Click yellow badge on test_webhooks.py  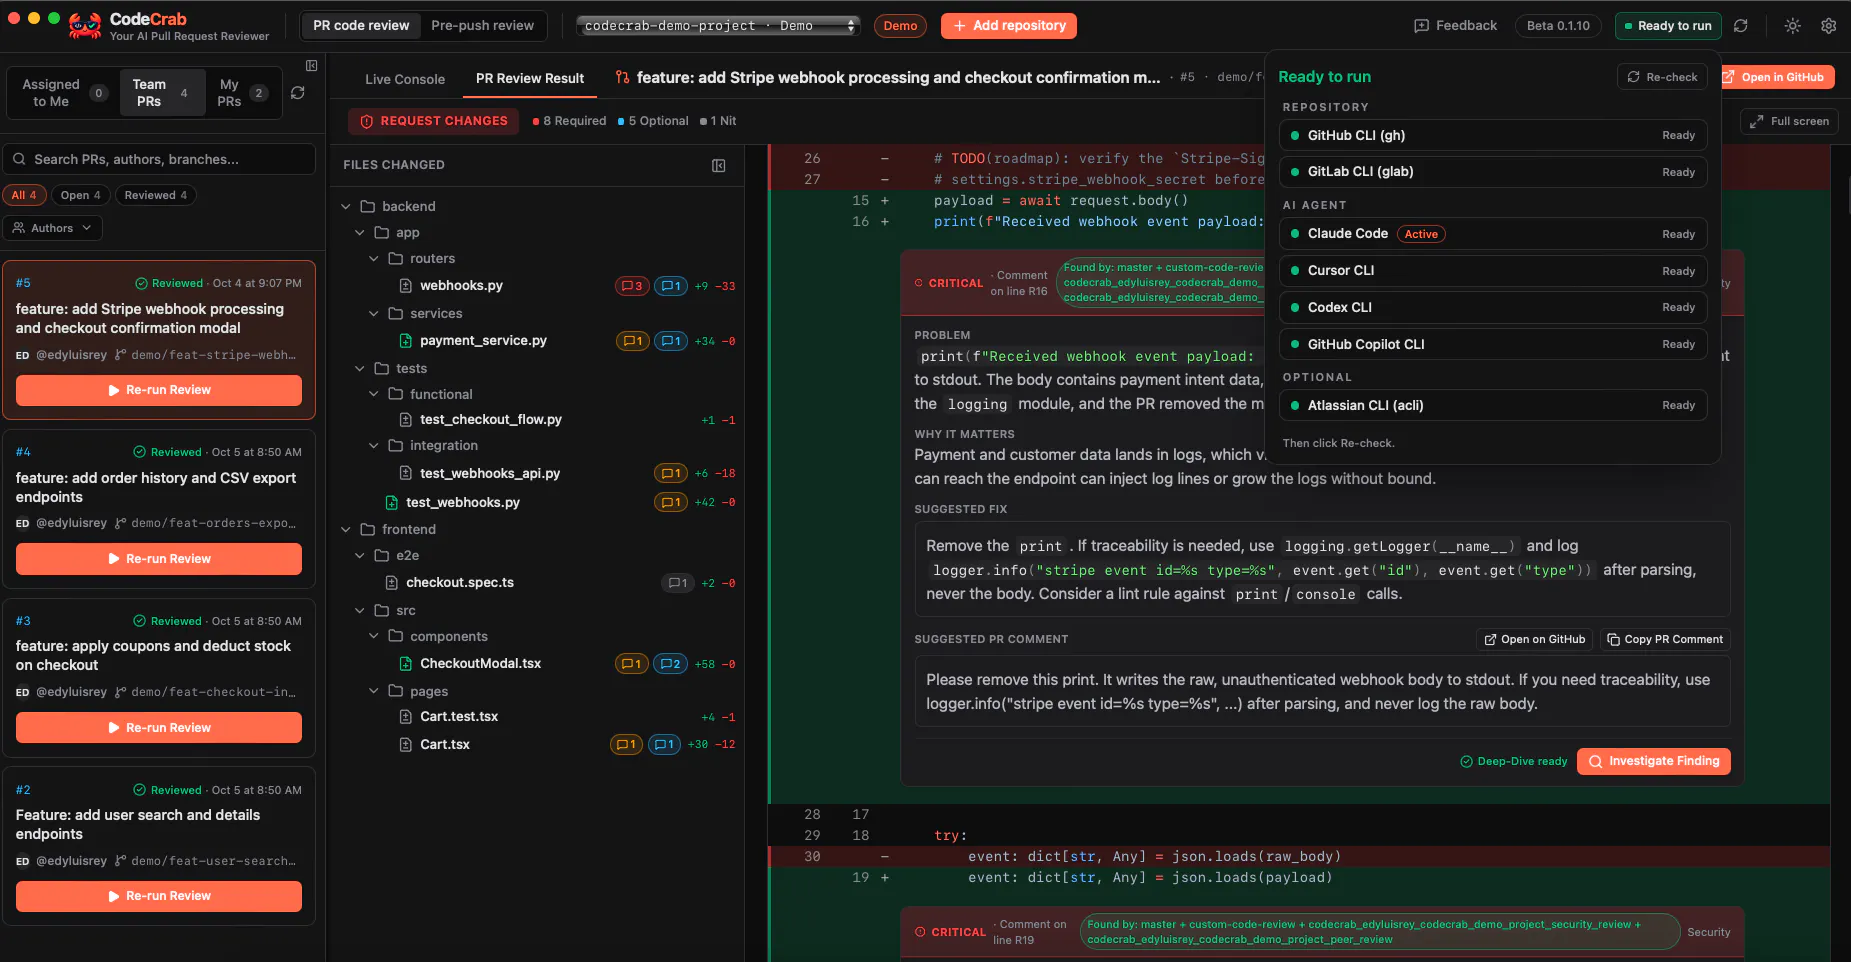click(x=671, y=503)
